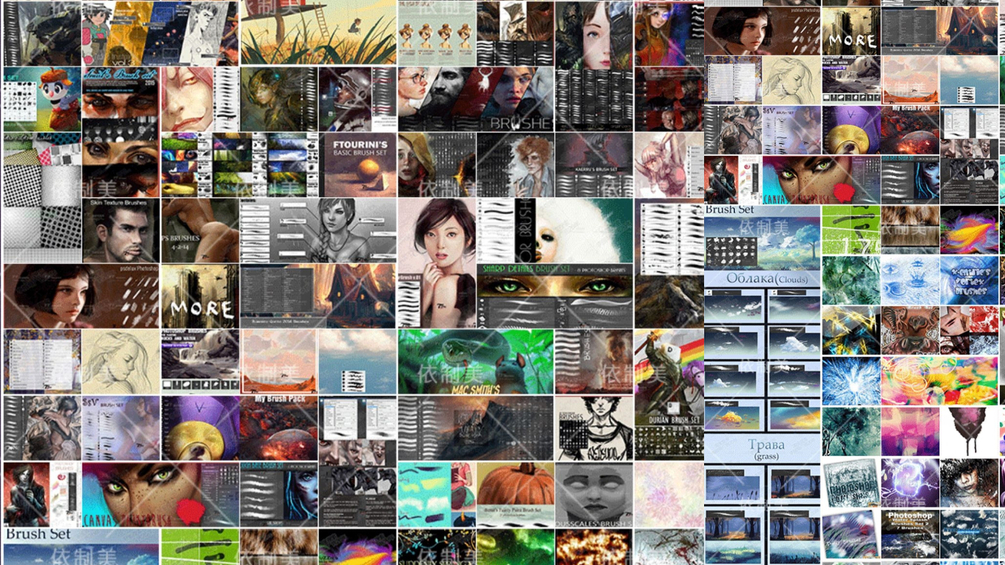This screenshot has width=1005, height=565.
Task: Click the pastel floral texture thumbnail
Action: coord(669,495)
